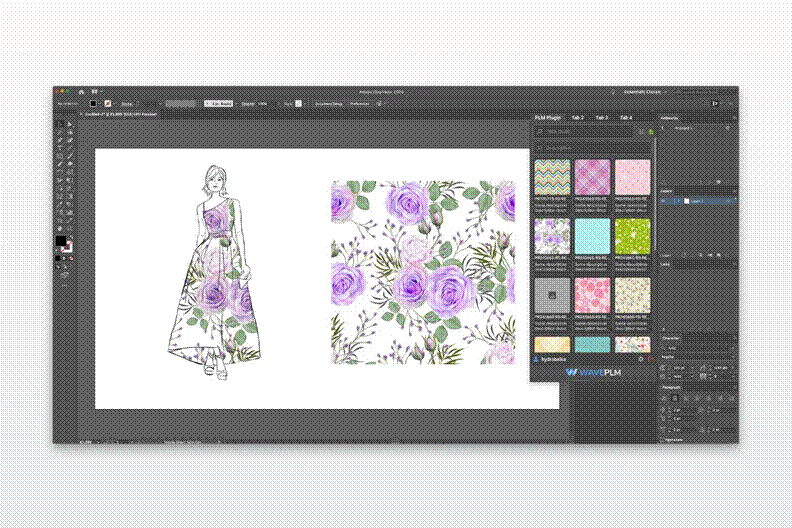Click the Home icon in the top bar
Viewport: 792px width, 528px height.
click(81, 92)
